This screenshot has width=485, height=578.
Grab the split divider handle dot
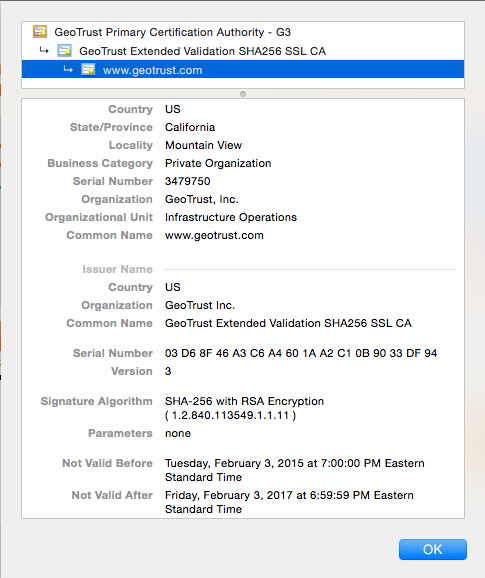pos(243,94)
